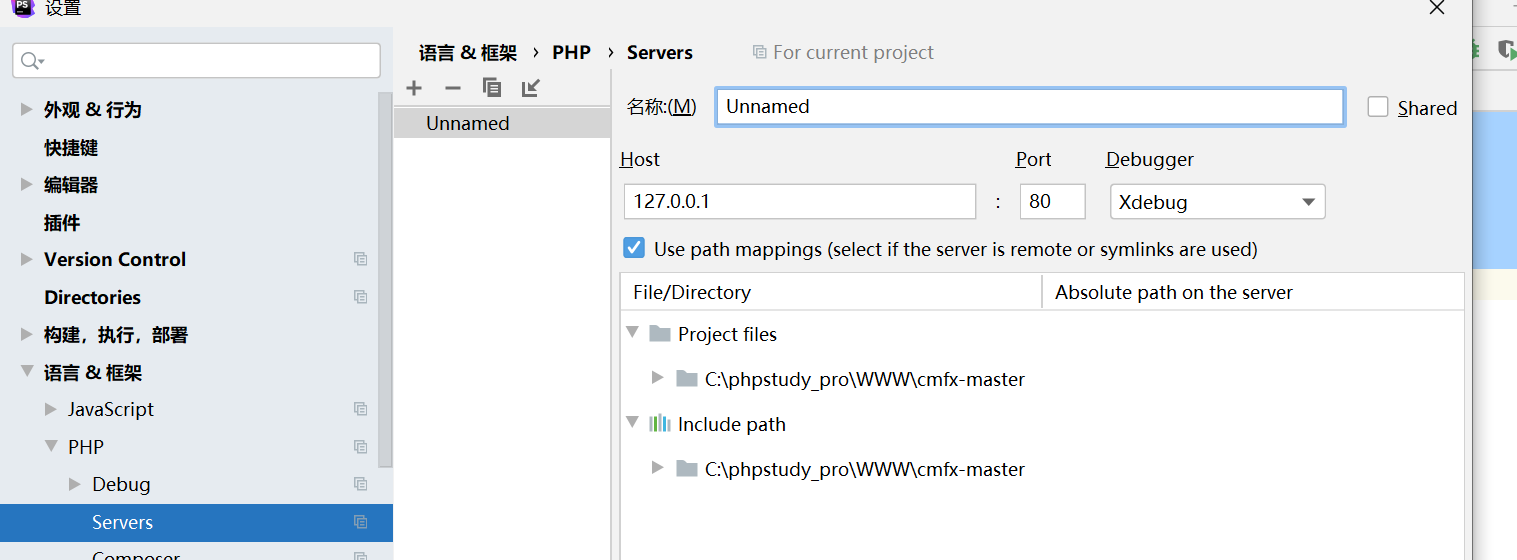The height and width of the screenshot is (560, 1517).
Task: Focus the settings search box
Action: point(196,60)
